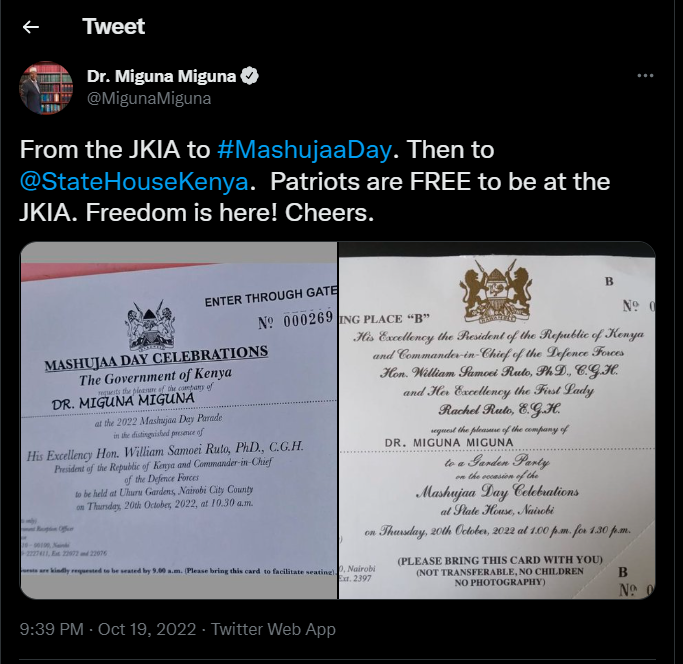Click the tweet body text

(x=314, y=181)
